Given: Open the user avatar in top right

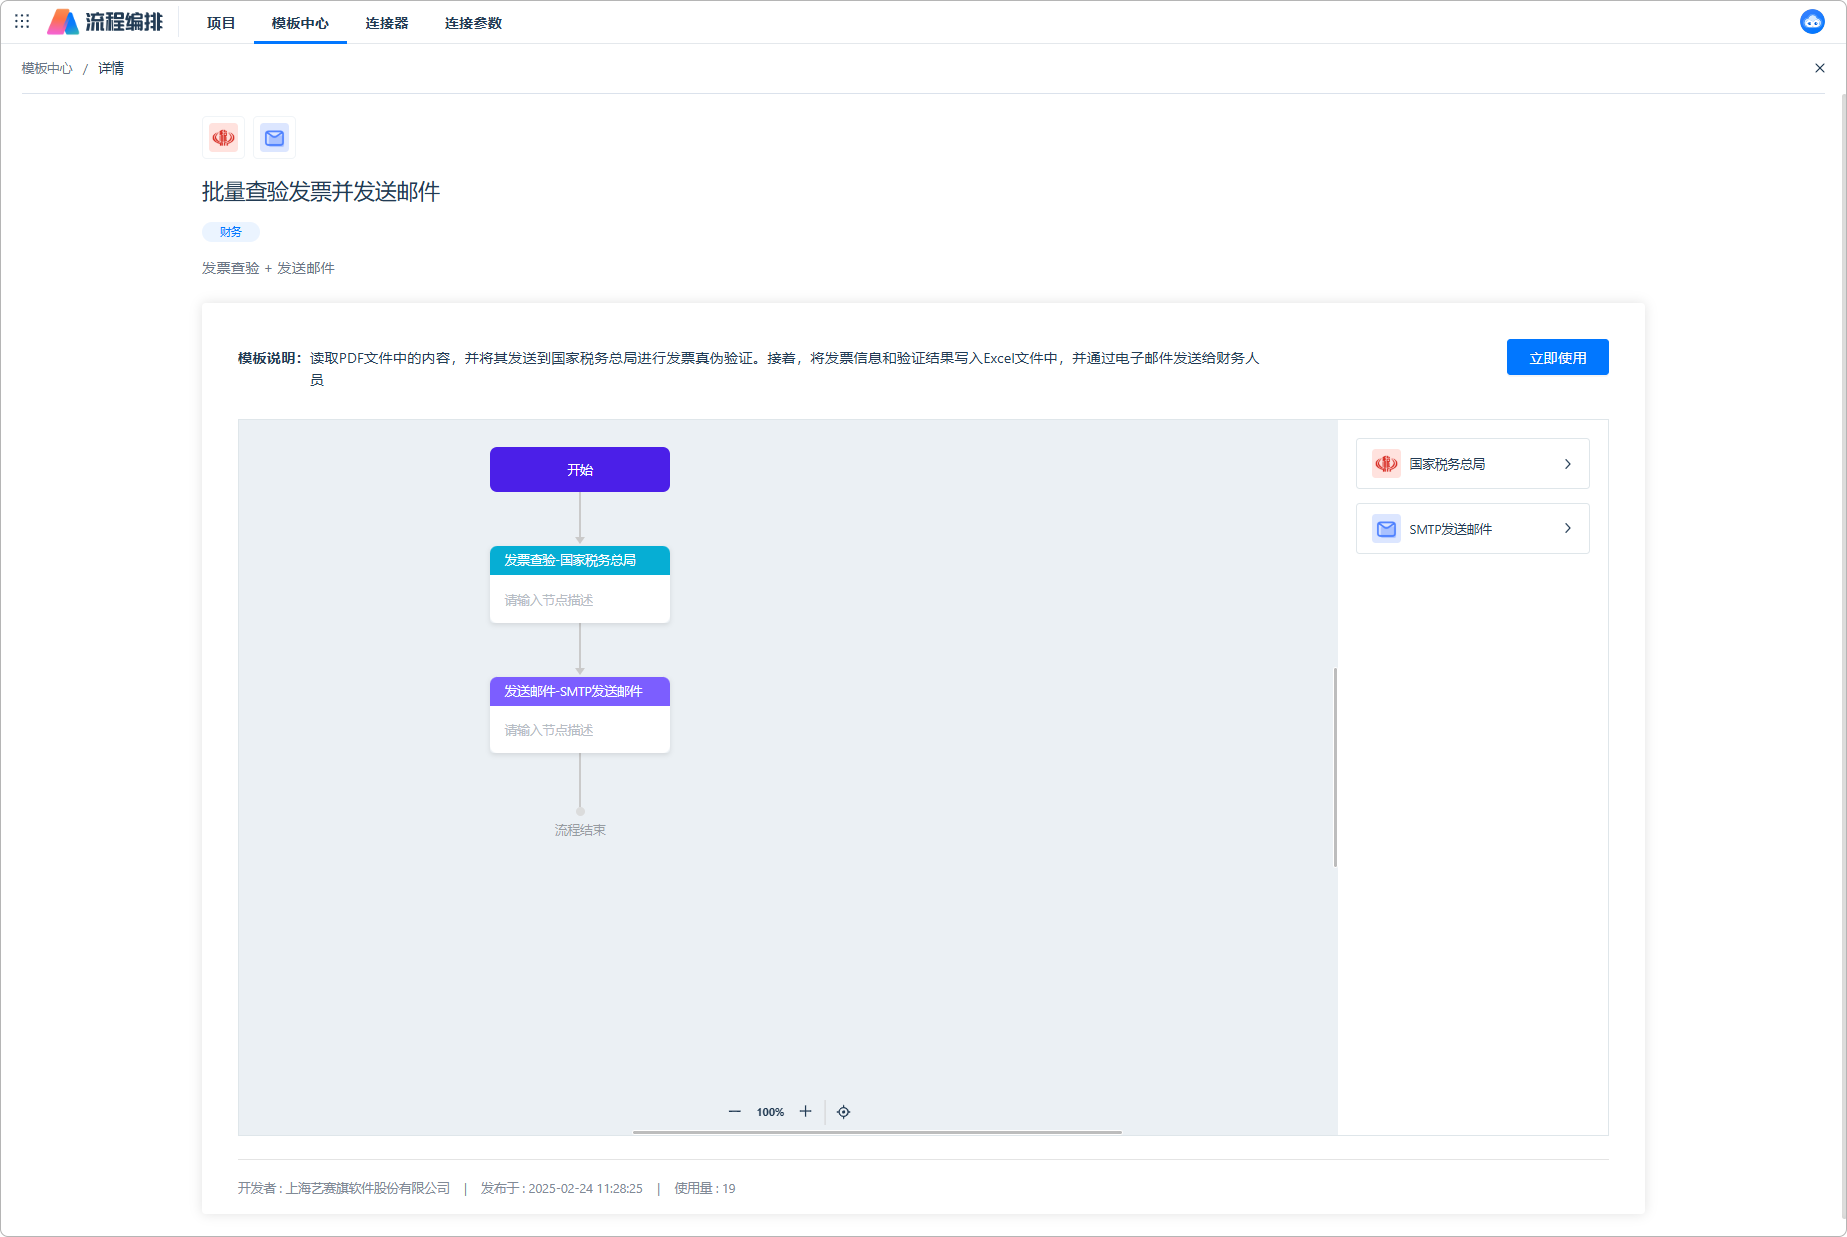Looking at the screenshot, I should pyautogui.click(x=1811, y=22).
